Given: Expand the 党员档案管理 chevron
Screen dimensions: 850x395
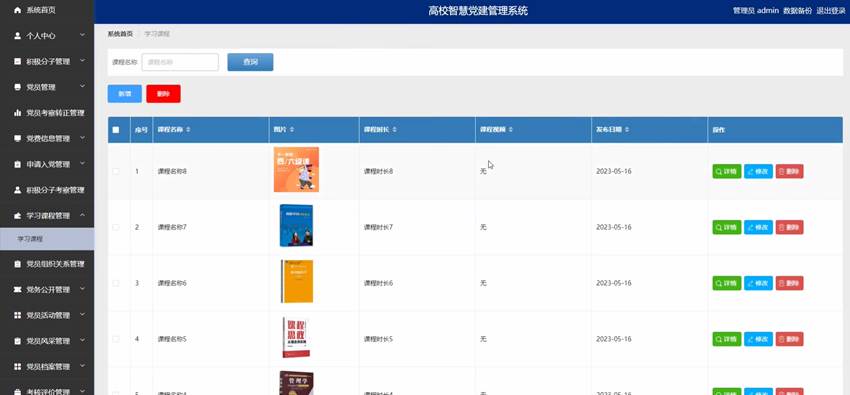Looking at the screenshot, I should click(x=82, y=366).
